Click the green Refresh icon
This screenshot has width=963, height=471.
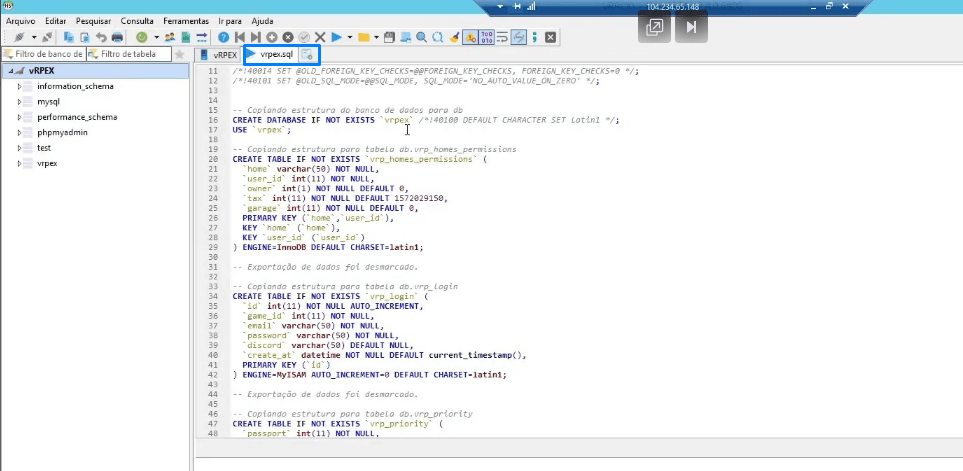pos(141,37)
